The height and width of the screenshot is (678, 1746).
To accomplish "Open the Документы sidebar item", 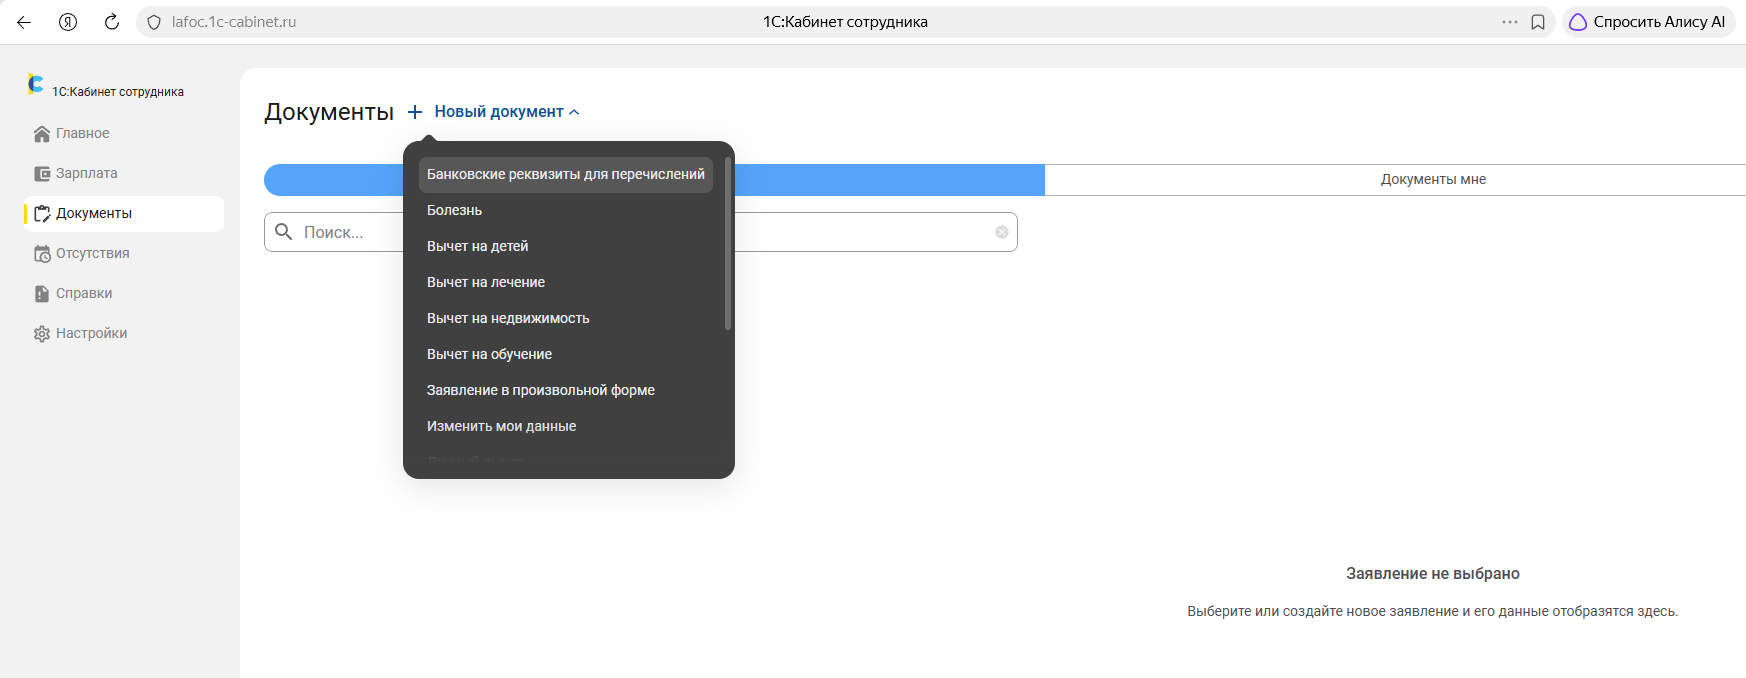I will point(124,214).
